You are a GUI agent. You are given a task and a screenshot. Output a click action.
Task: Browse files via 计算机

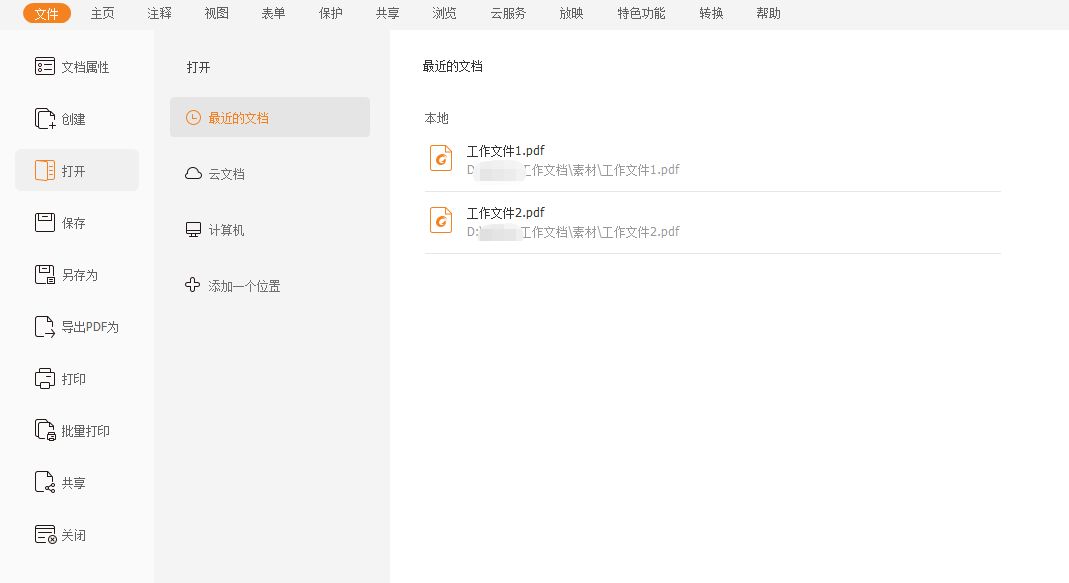click(227, 229)
